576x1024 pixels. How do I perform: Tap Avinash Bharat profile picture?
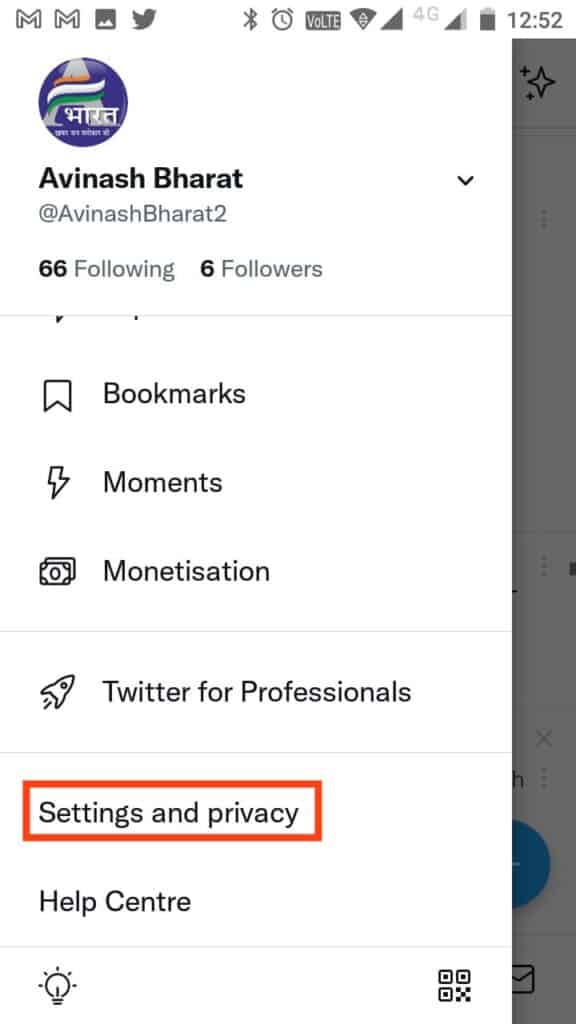[83, 103]
